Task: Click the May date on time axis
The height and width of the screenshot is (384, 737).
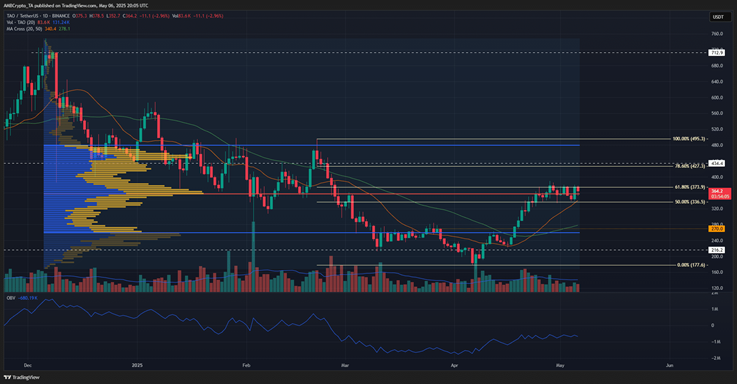Action: (x=560, y=365)
